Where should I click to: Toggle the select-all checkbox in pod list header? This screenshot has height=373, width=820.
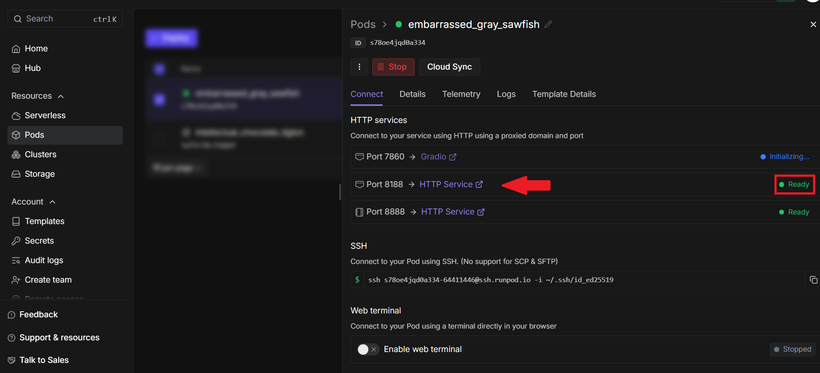pos(159,69)
